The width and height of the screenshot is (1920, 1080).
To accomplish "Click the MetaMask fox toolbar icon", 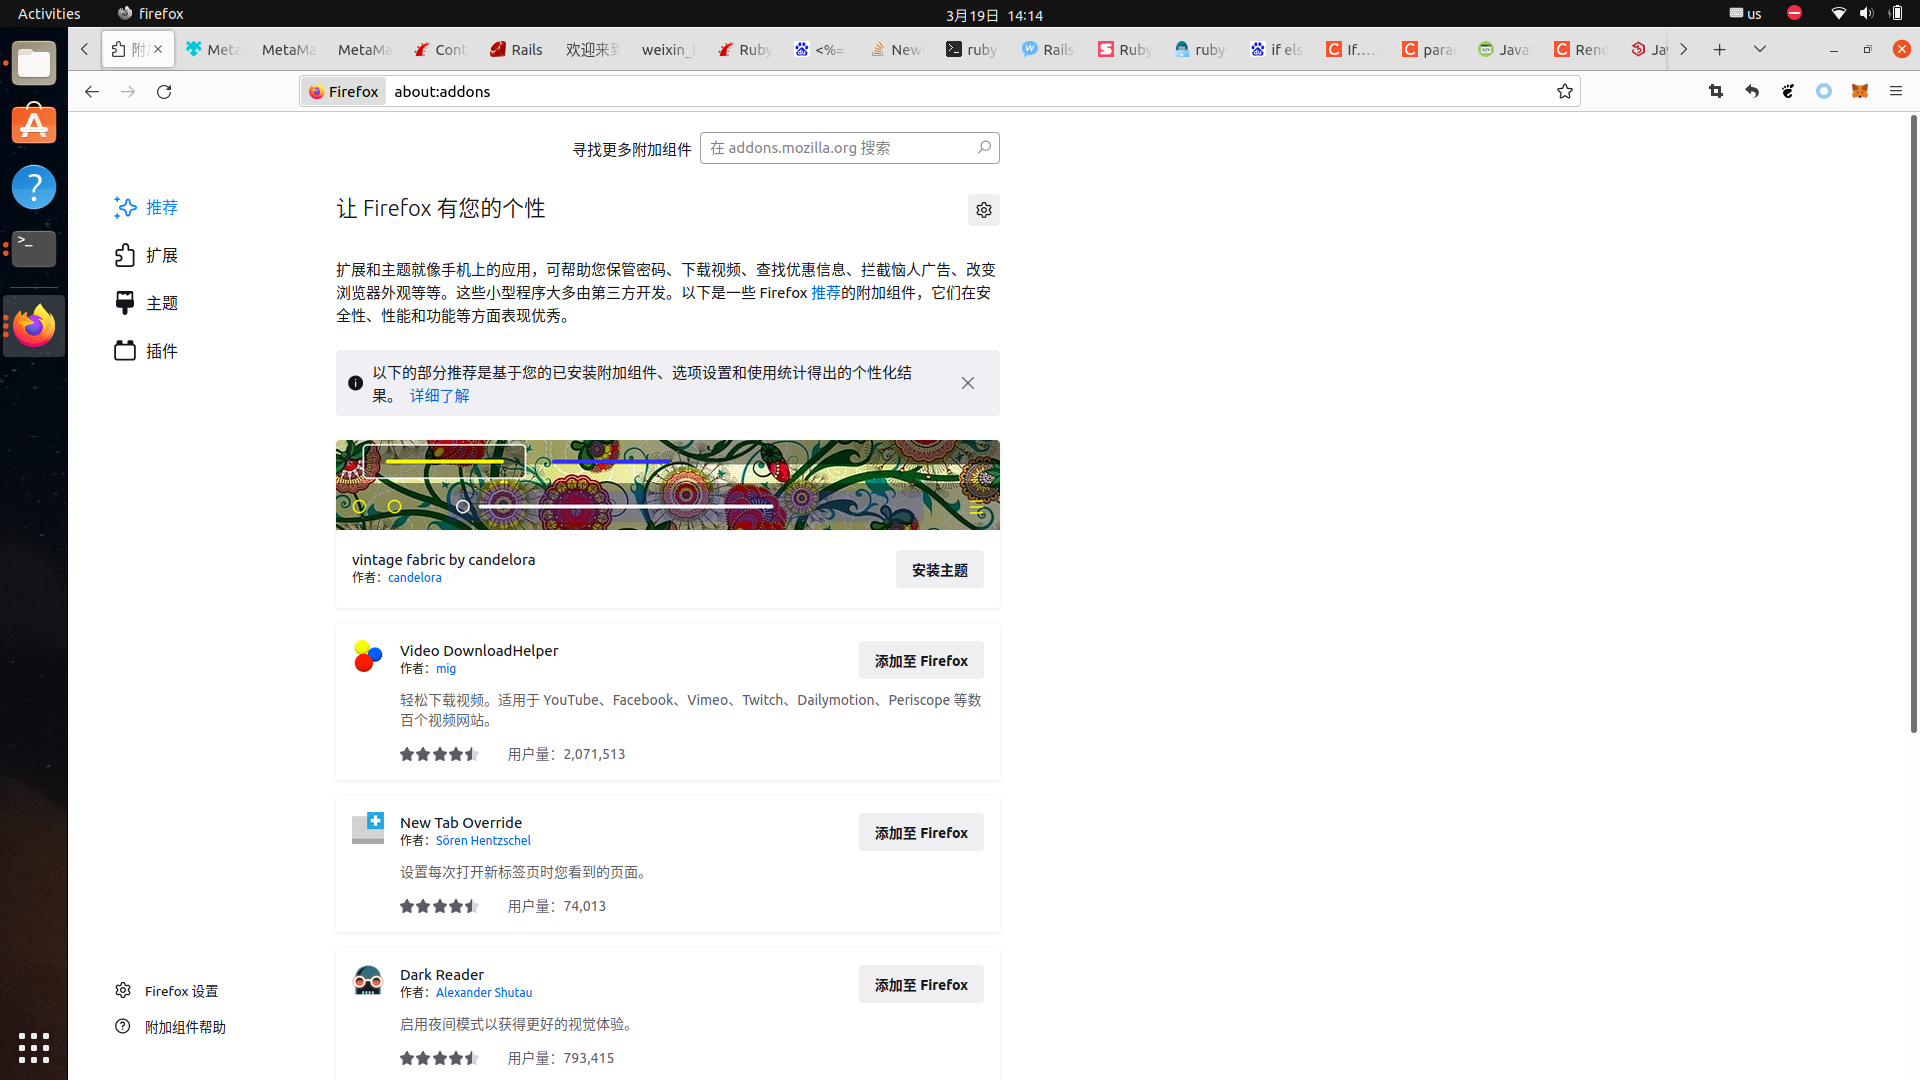I will pyautogui.click(x=1859, y=91).
